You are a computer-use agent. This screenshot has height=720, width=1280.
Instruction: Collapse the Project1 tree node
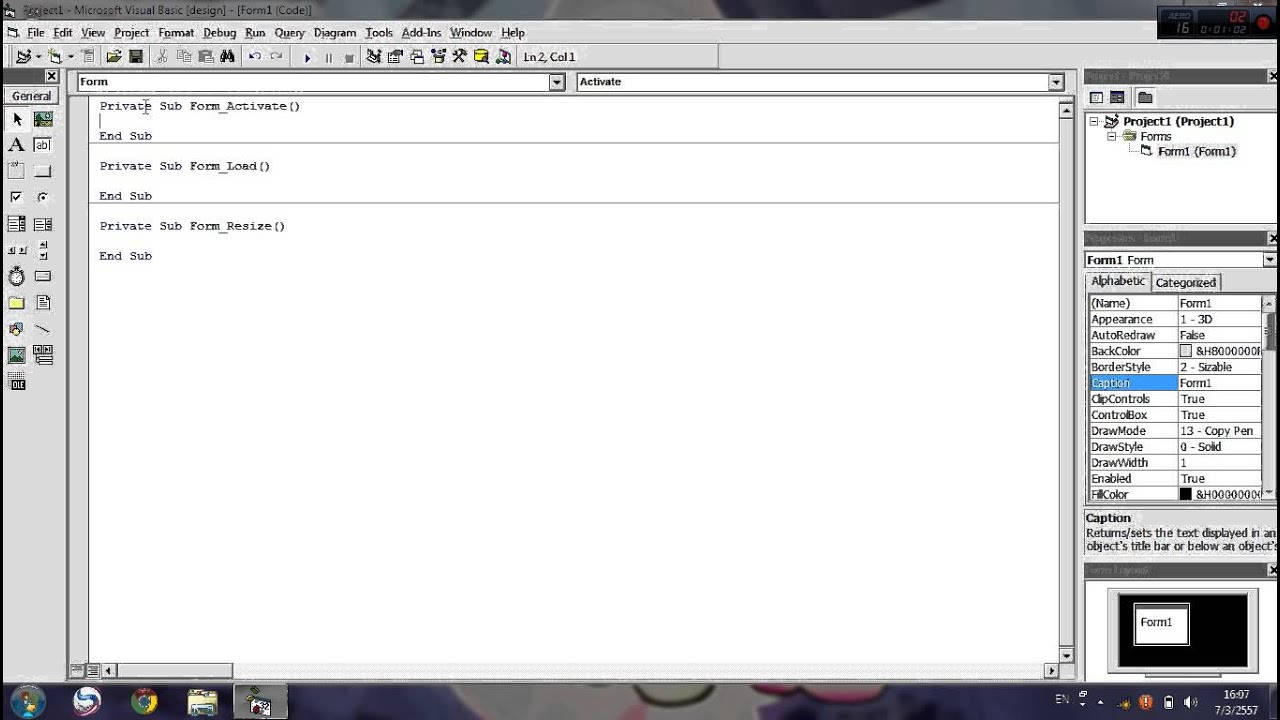click(x=1095, y=121)
